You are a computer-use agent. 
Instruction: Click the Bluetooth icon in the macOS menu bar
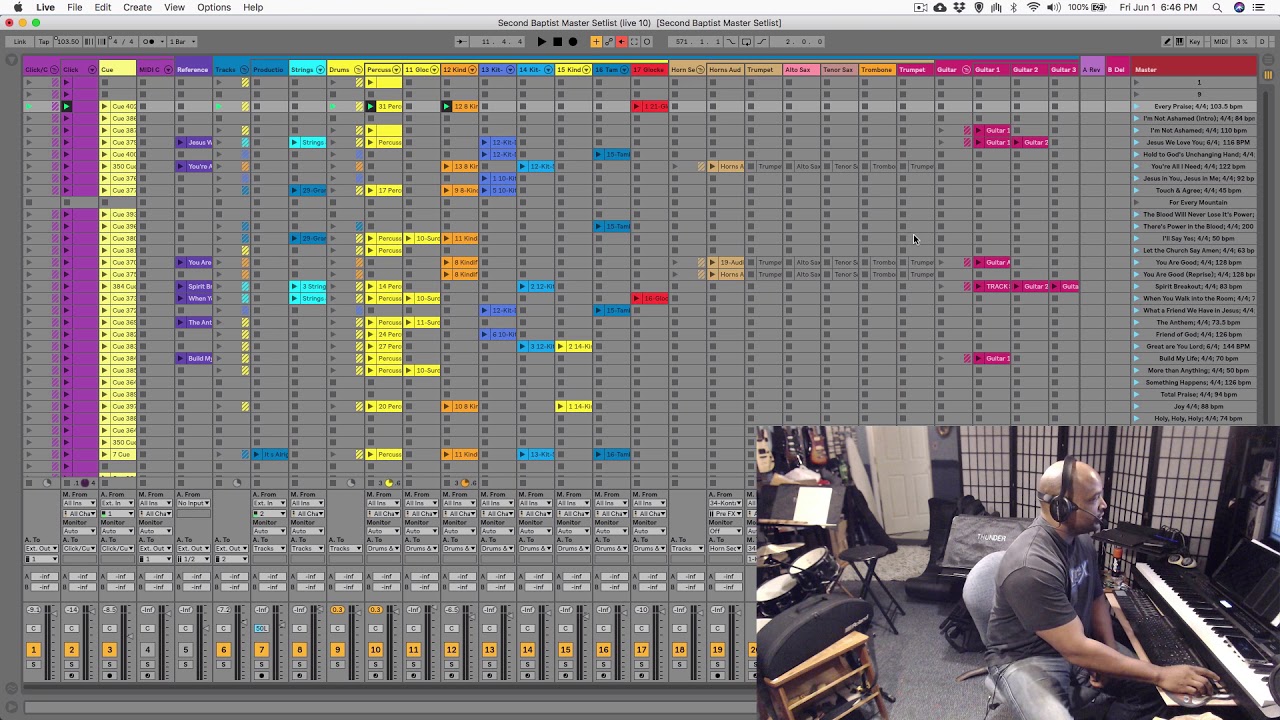pos(1013,7)
